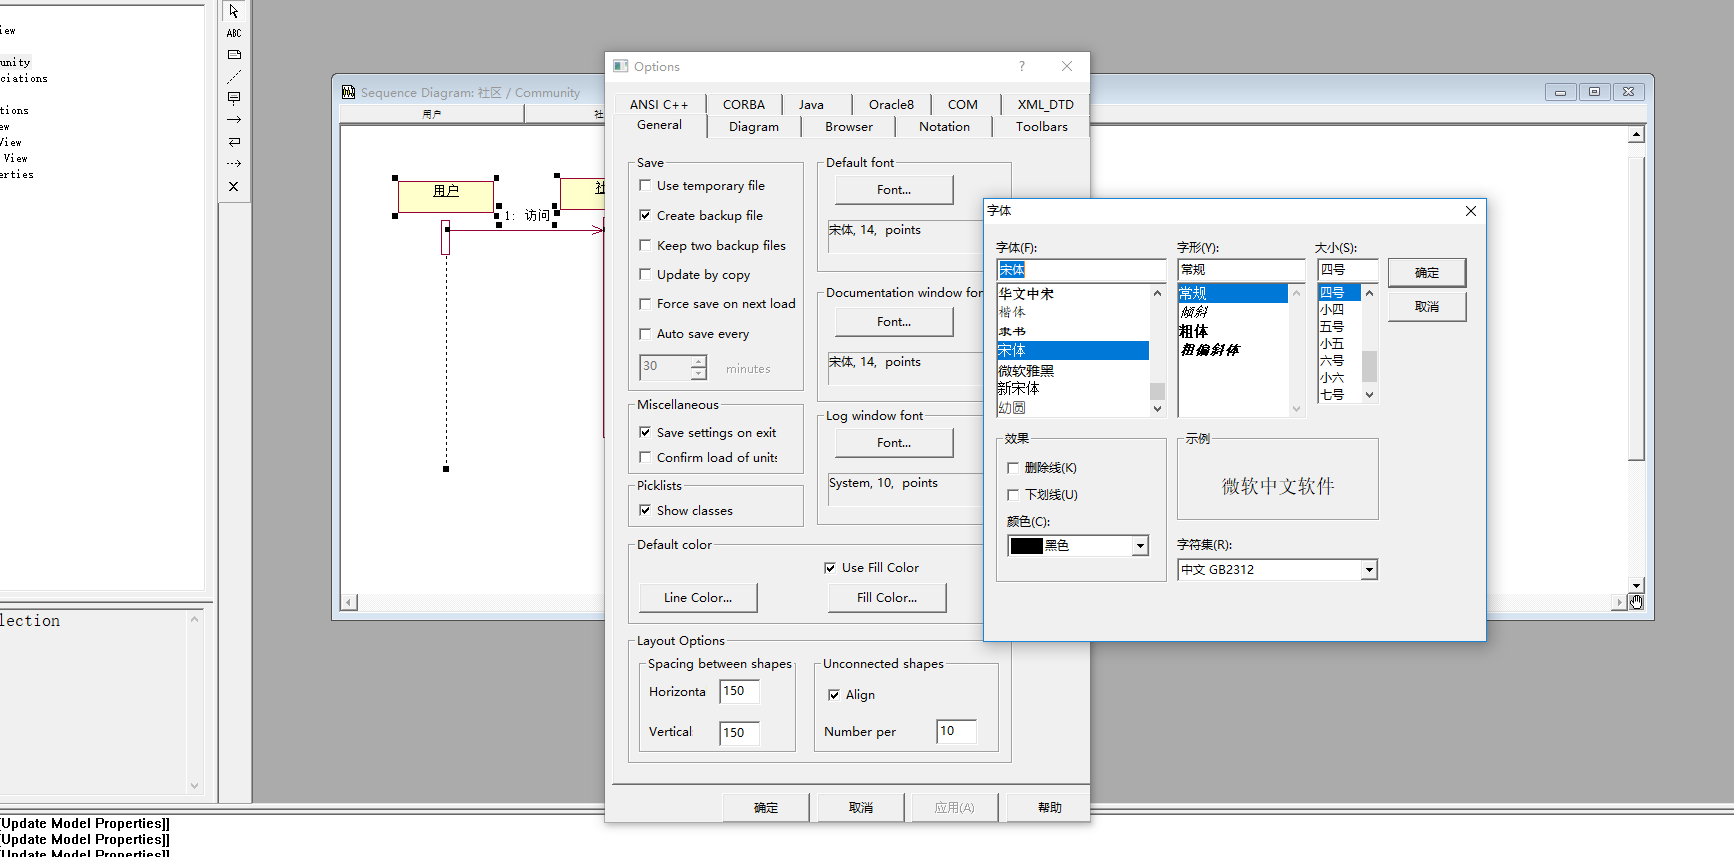Click the Fill Color... button
Viewport: 1734px width, 857px height.
click(x=886, y=598)
